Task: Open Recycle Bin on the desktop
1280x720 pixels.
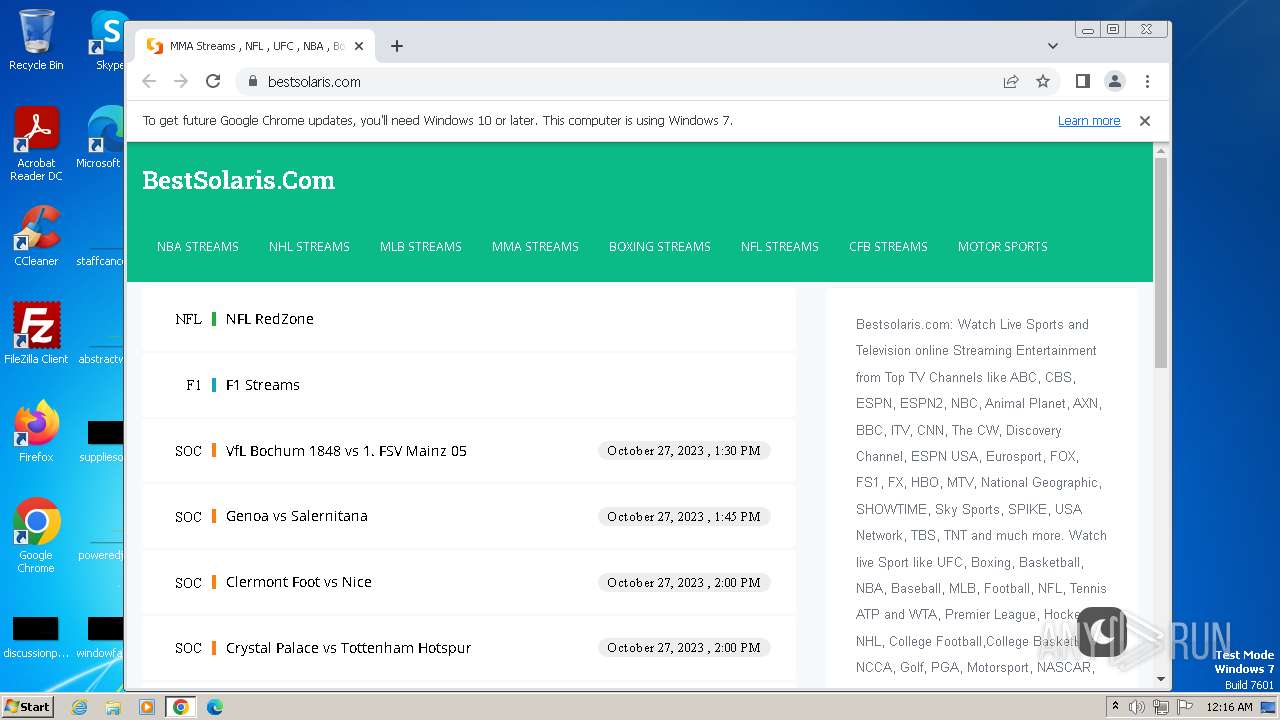Action: (36, 40)
